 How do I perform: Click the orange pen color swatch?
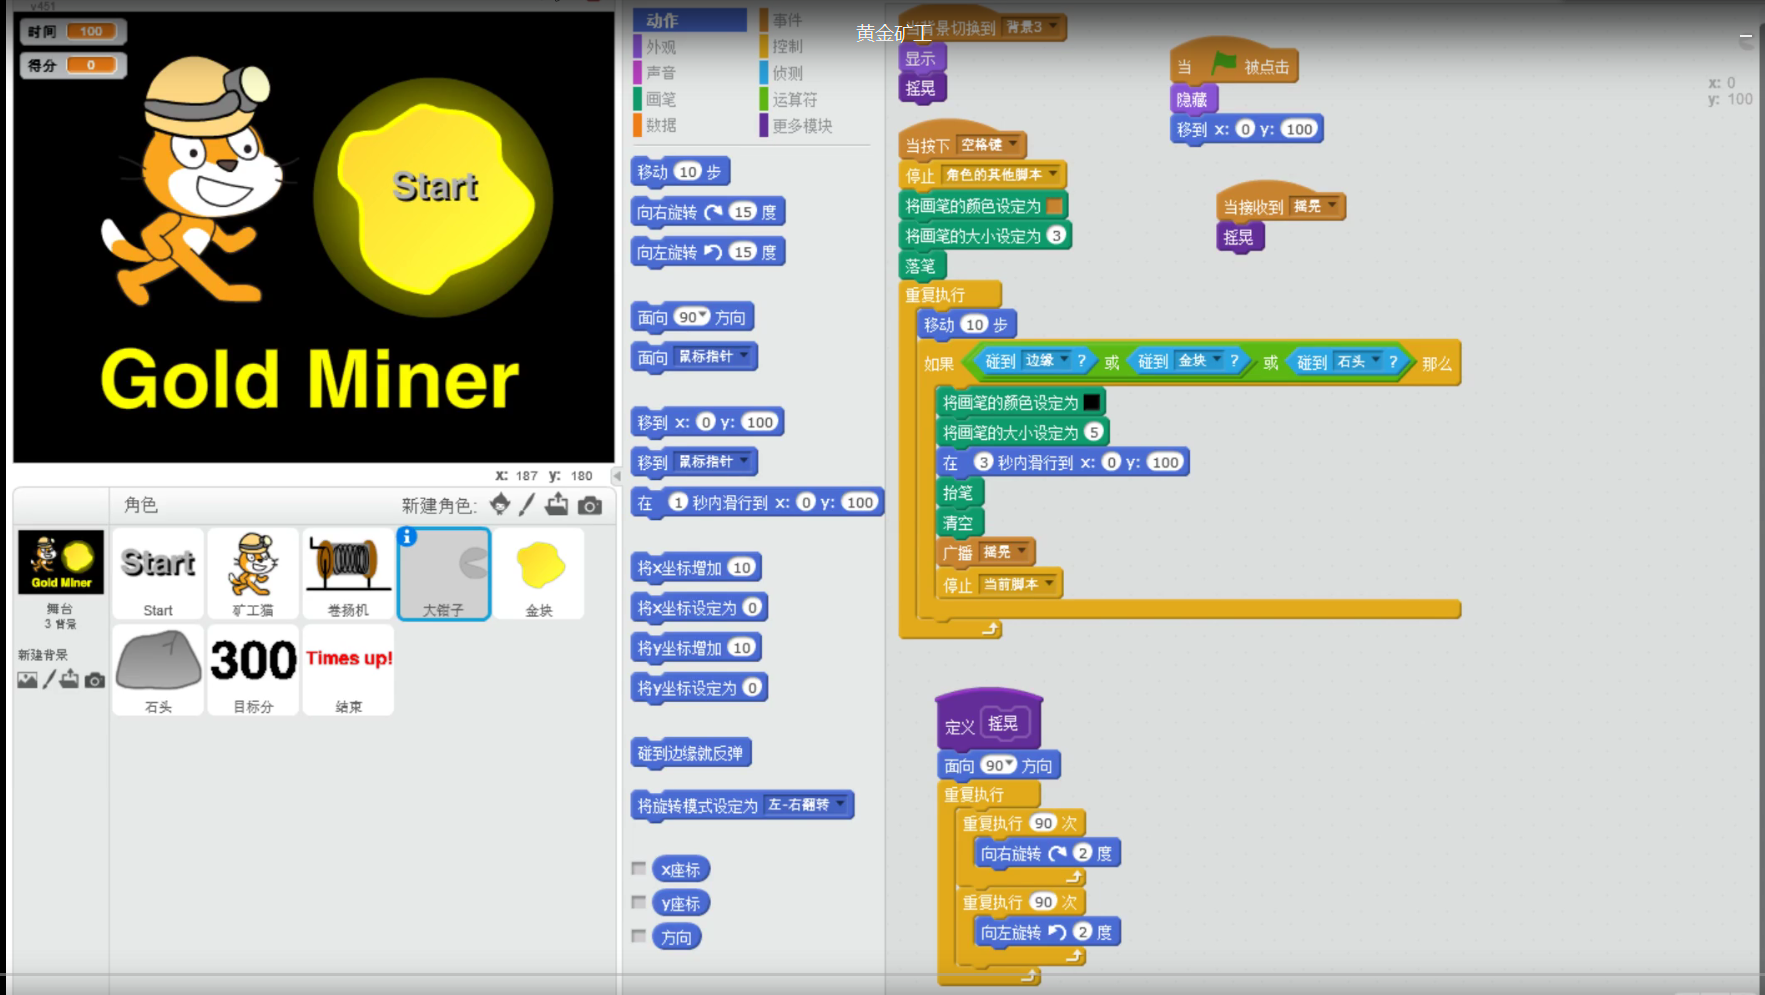(1054, 206)
